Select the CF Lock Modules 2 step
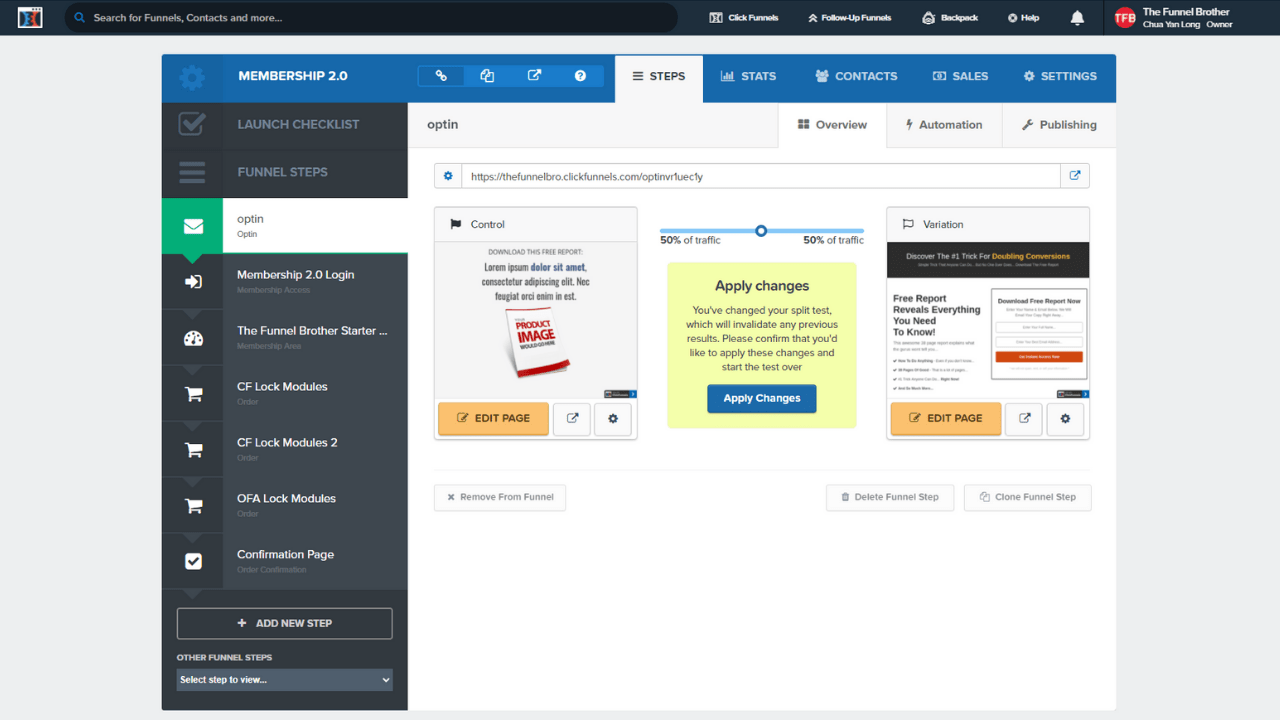Image resolution: width=1280 pixels, height=720 pixels. (285, 450)
